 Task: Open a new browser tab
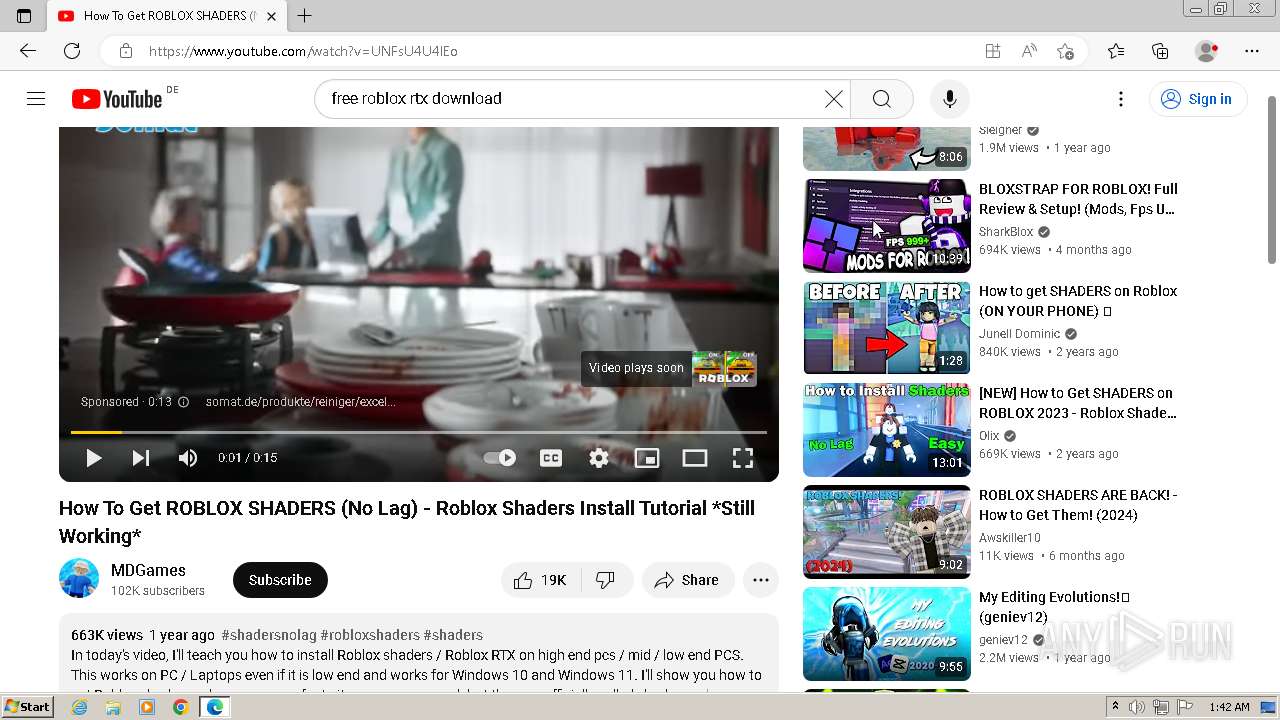(305, 16)
